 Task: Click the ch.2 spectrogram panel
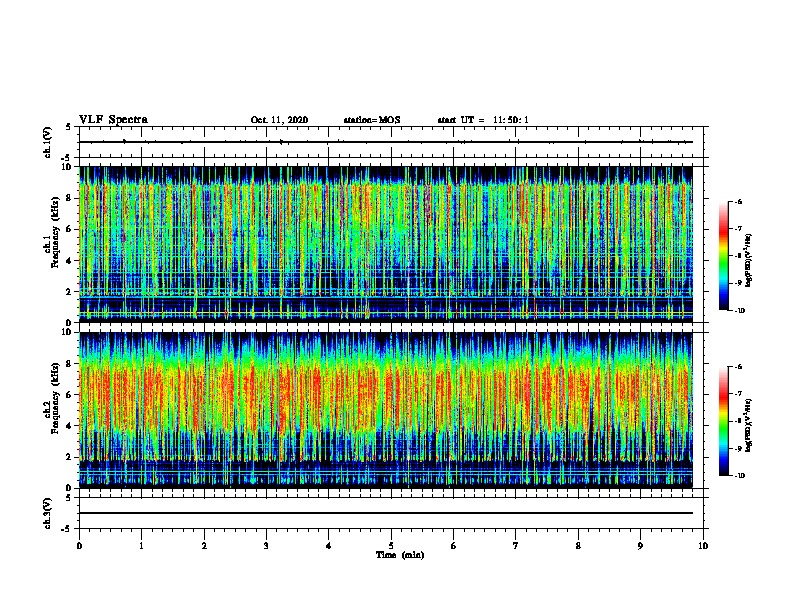point(386,410)
